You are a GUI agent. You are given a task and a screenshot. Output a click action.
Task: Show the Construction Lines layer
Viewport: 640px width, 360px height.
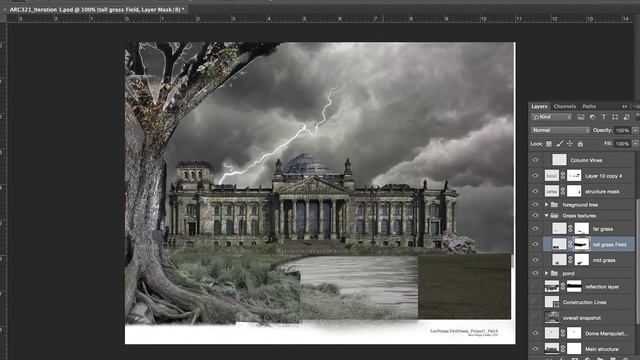pos(536,302)
